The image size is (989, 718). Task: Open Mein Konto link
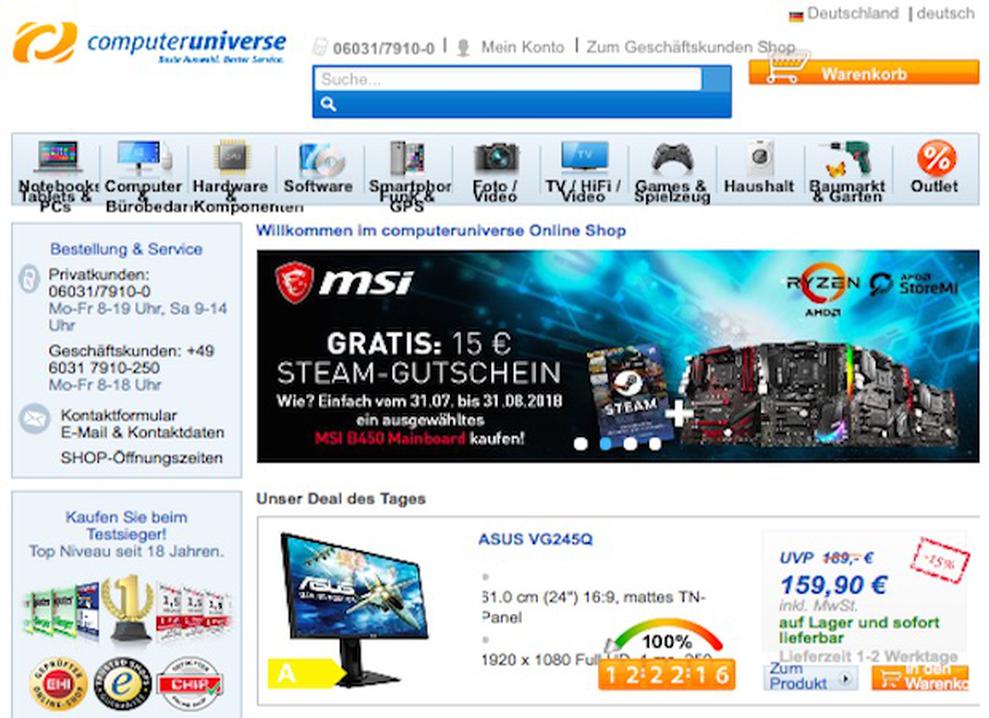523,47
